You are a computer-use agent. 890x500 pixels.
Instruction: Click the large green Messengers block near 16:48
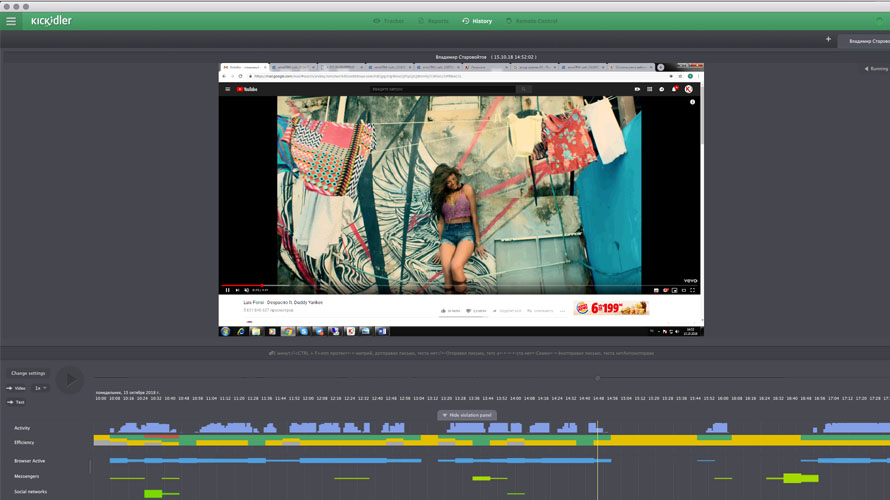(792, 478)
